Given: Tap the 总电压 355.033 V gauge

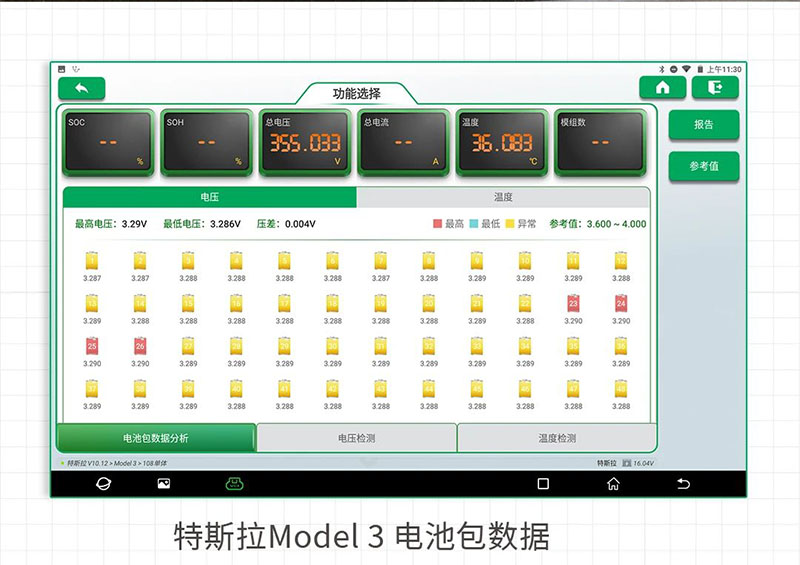Looking at the screenshot, I should (305, 142).
